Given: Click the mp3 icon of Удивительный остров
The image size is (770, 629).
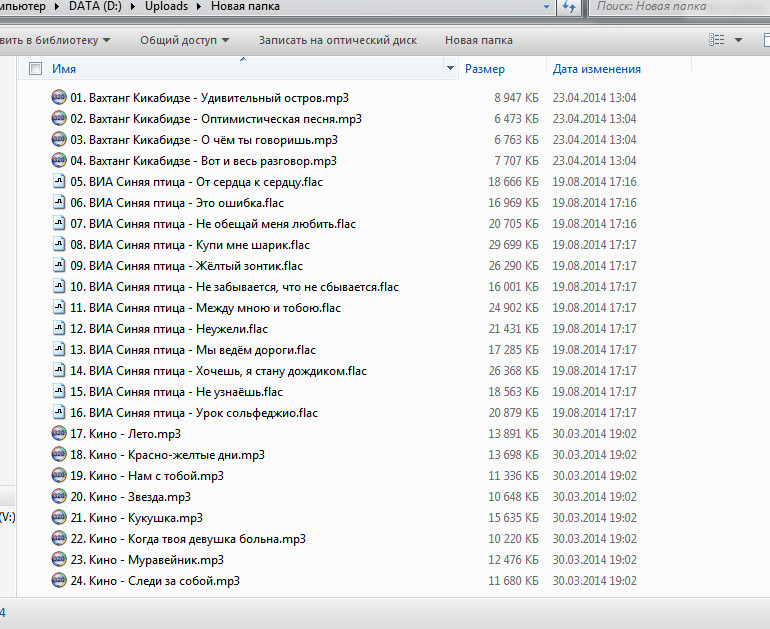Looking at the screenshot, I should pos(59,98).
